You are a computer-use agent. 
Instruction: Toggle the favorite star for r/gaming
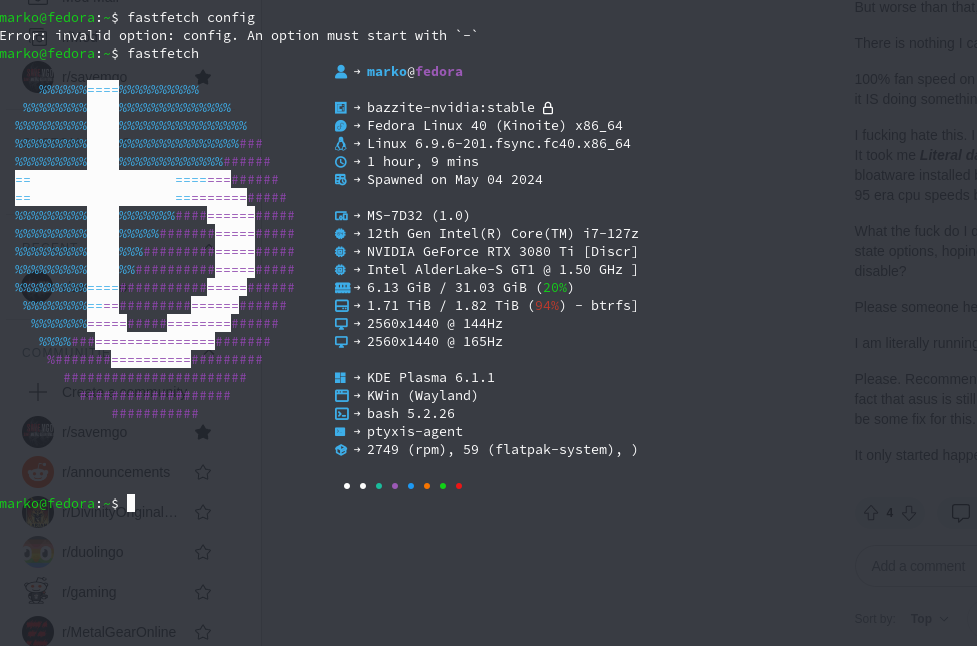[203, 592]
